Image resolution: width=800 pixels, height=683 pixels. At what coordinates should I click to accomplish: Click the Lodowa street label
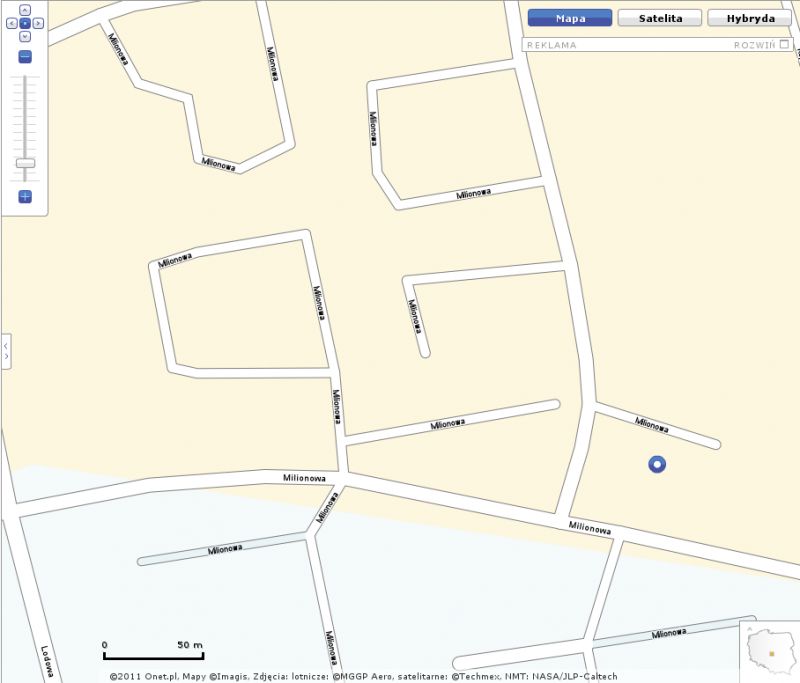[x=47, y=662]
